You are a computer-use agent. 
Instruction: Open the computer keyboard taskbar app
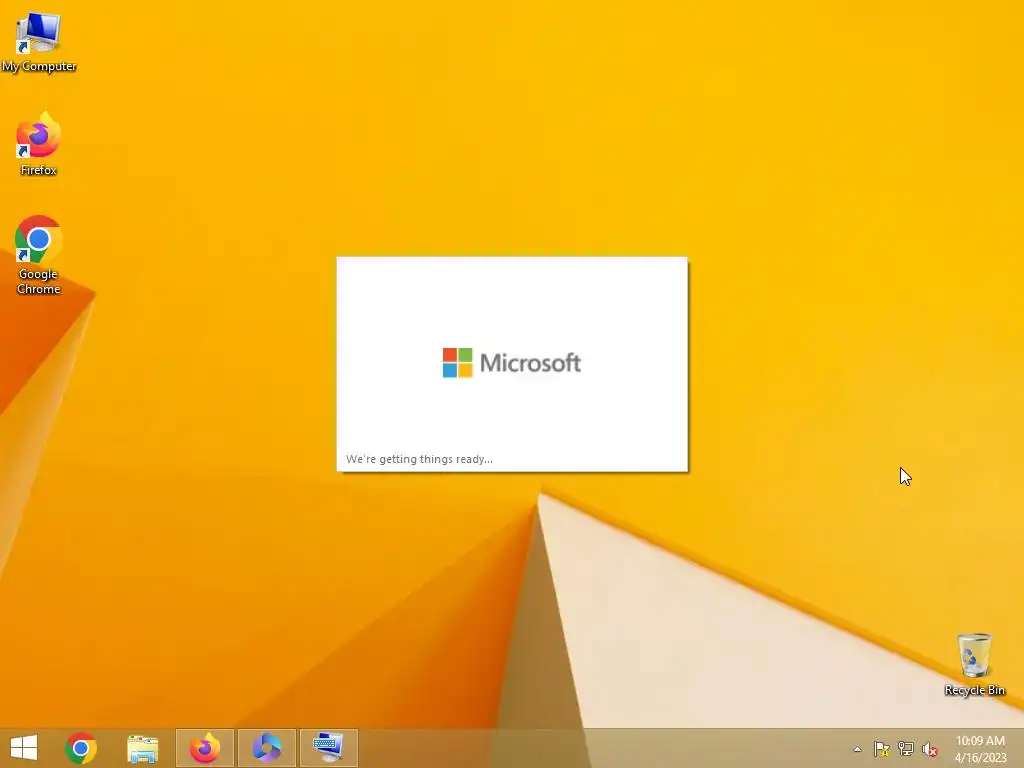click(328, 748)
